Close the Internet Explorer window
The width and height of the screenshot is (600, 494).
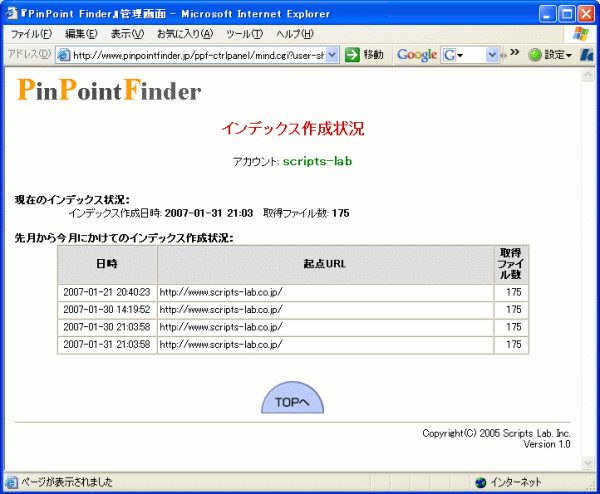tap(586, 14)
